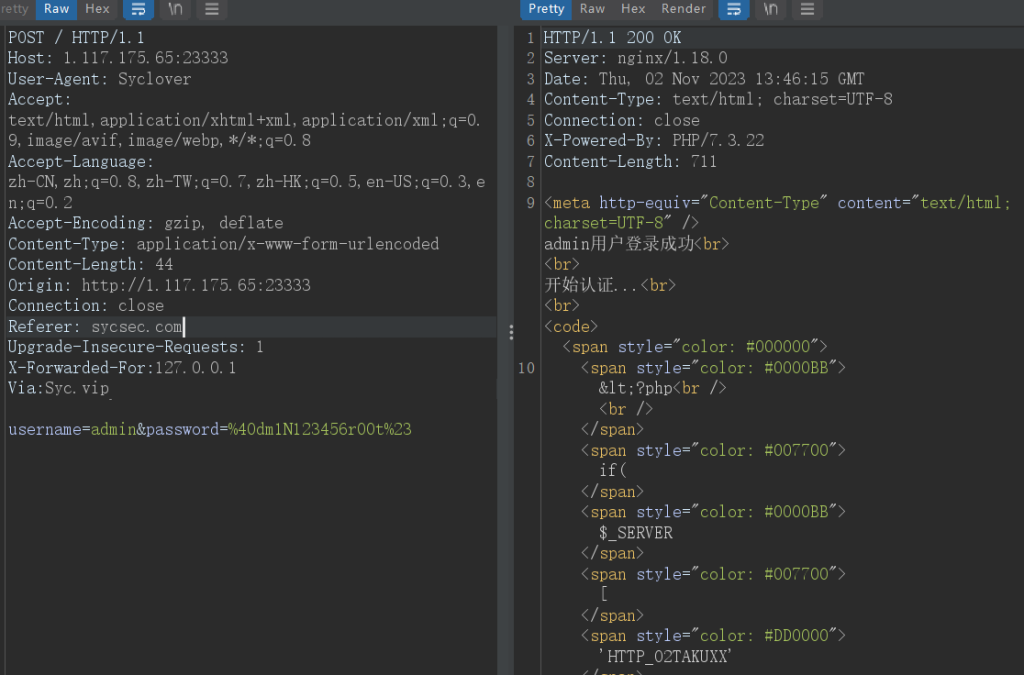Open the response panel hamburger menu
1024x675 pixels.
coord(807,9)
